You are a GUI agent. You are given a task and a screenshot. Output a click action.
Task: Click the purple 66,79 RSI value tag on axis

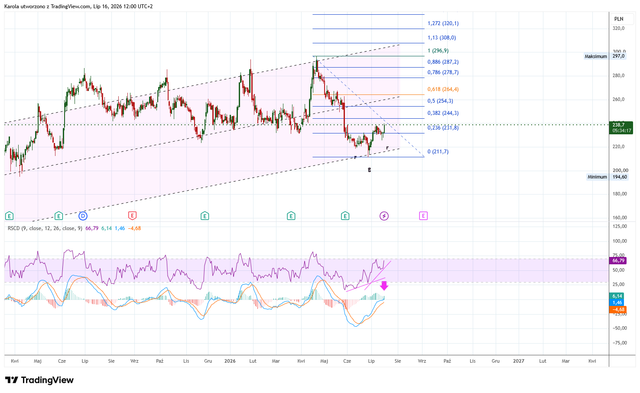(x=618, y=260)
